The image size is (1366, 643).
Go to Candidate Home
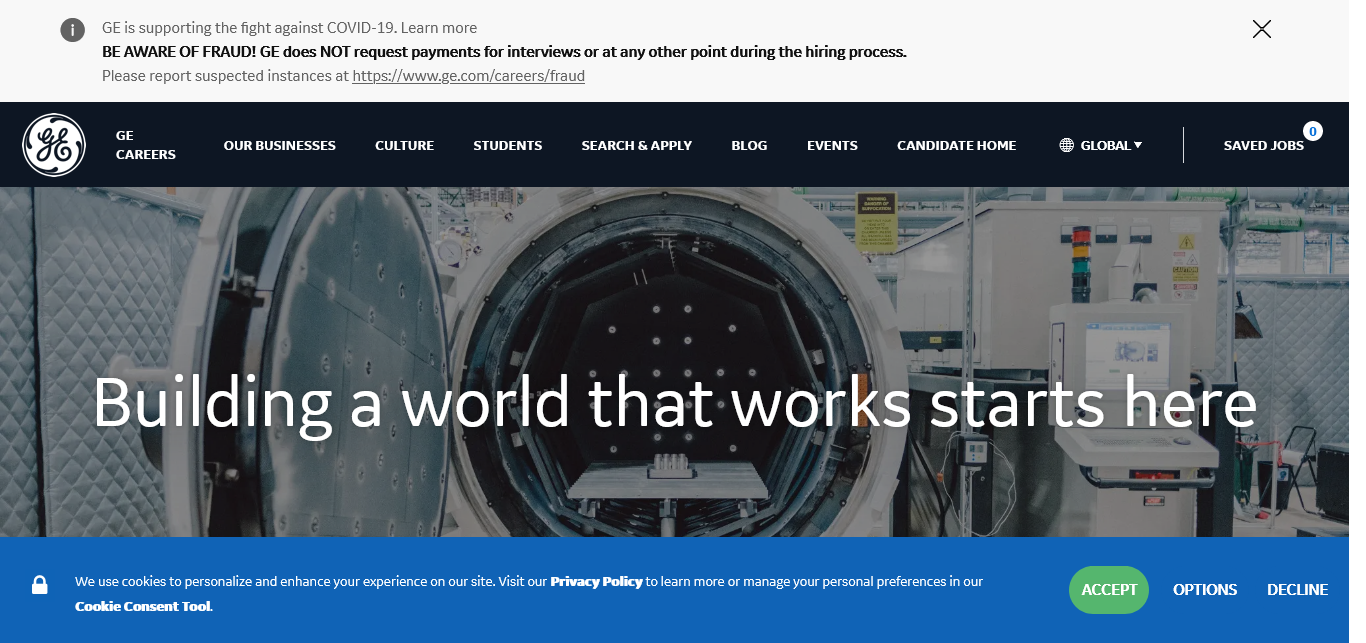pos(956,146)
